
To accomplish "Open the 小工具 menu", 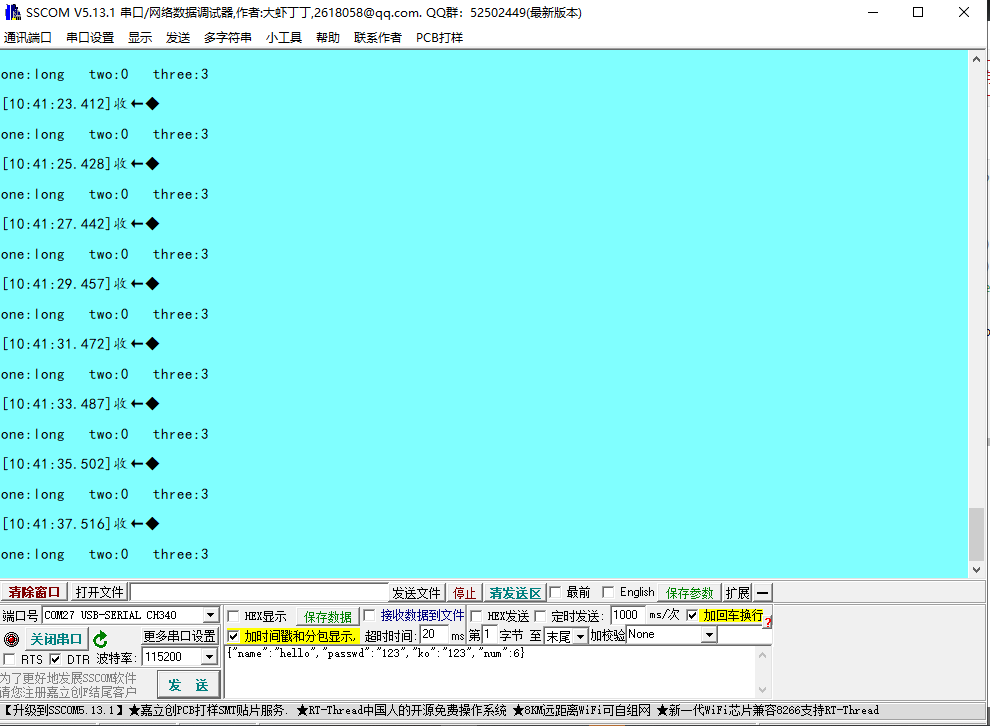I will click(x=283, y=37).
